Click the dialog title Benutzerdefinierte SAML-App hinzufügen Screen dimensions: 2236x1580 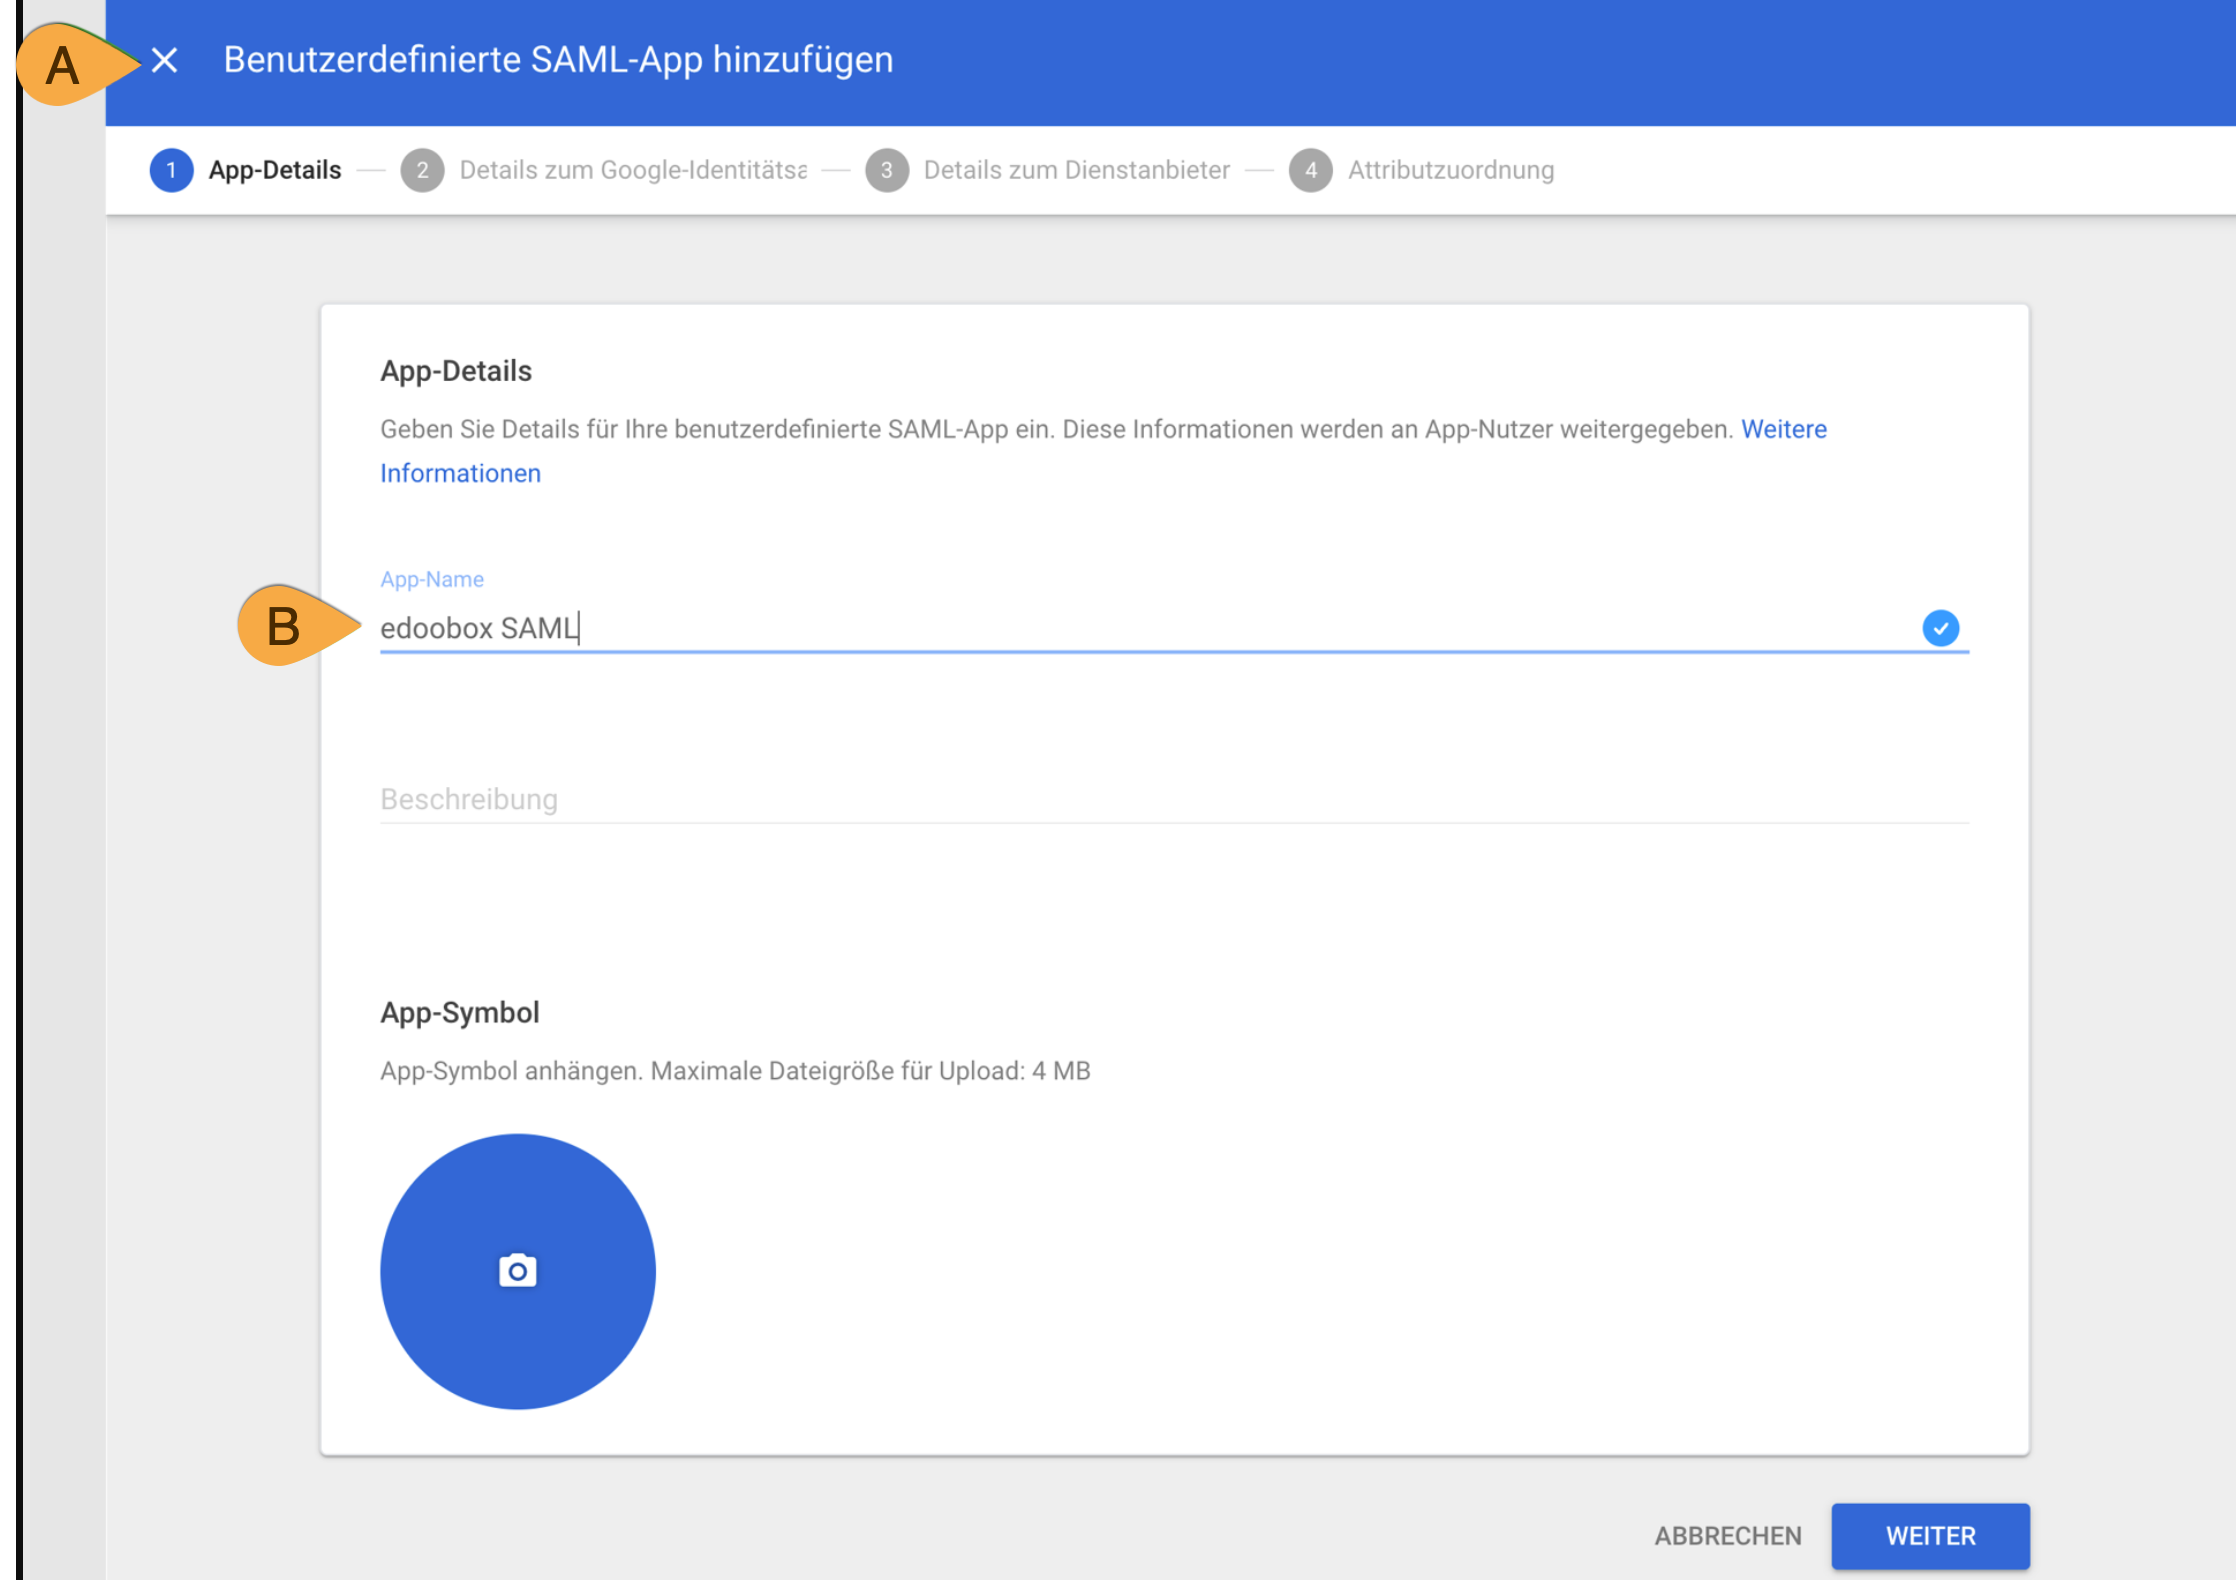(558, 60)
